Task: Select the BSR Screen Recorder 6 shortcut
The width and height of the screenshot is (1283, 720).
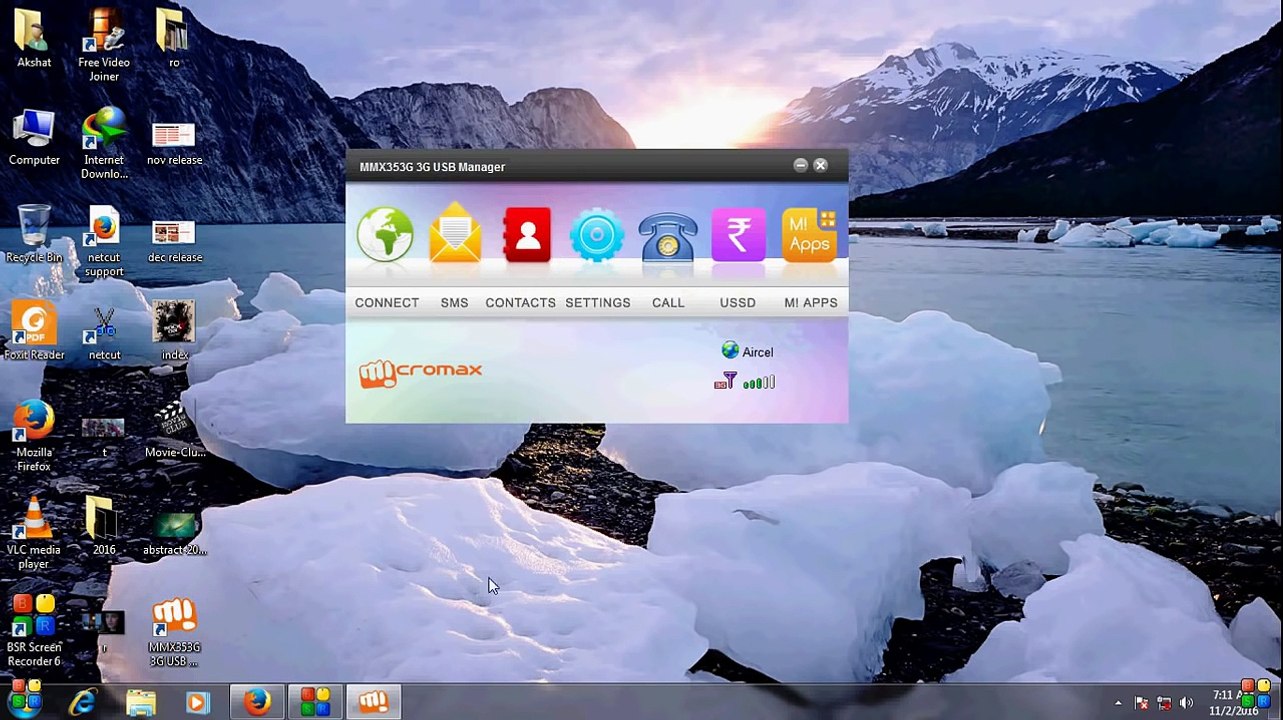Action: (x=34, y=631)
